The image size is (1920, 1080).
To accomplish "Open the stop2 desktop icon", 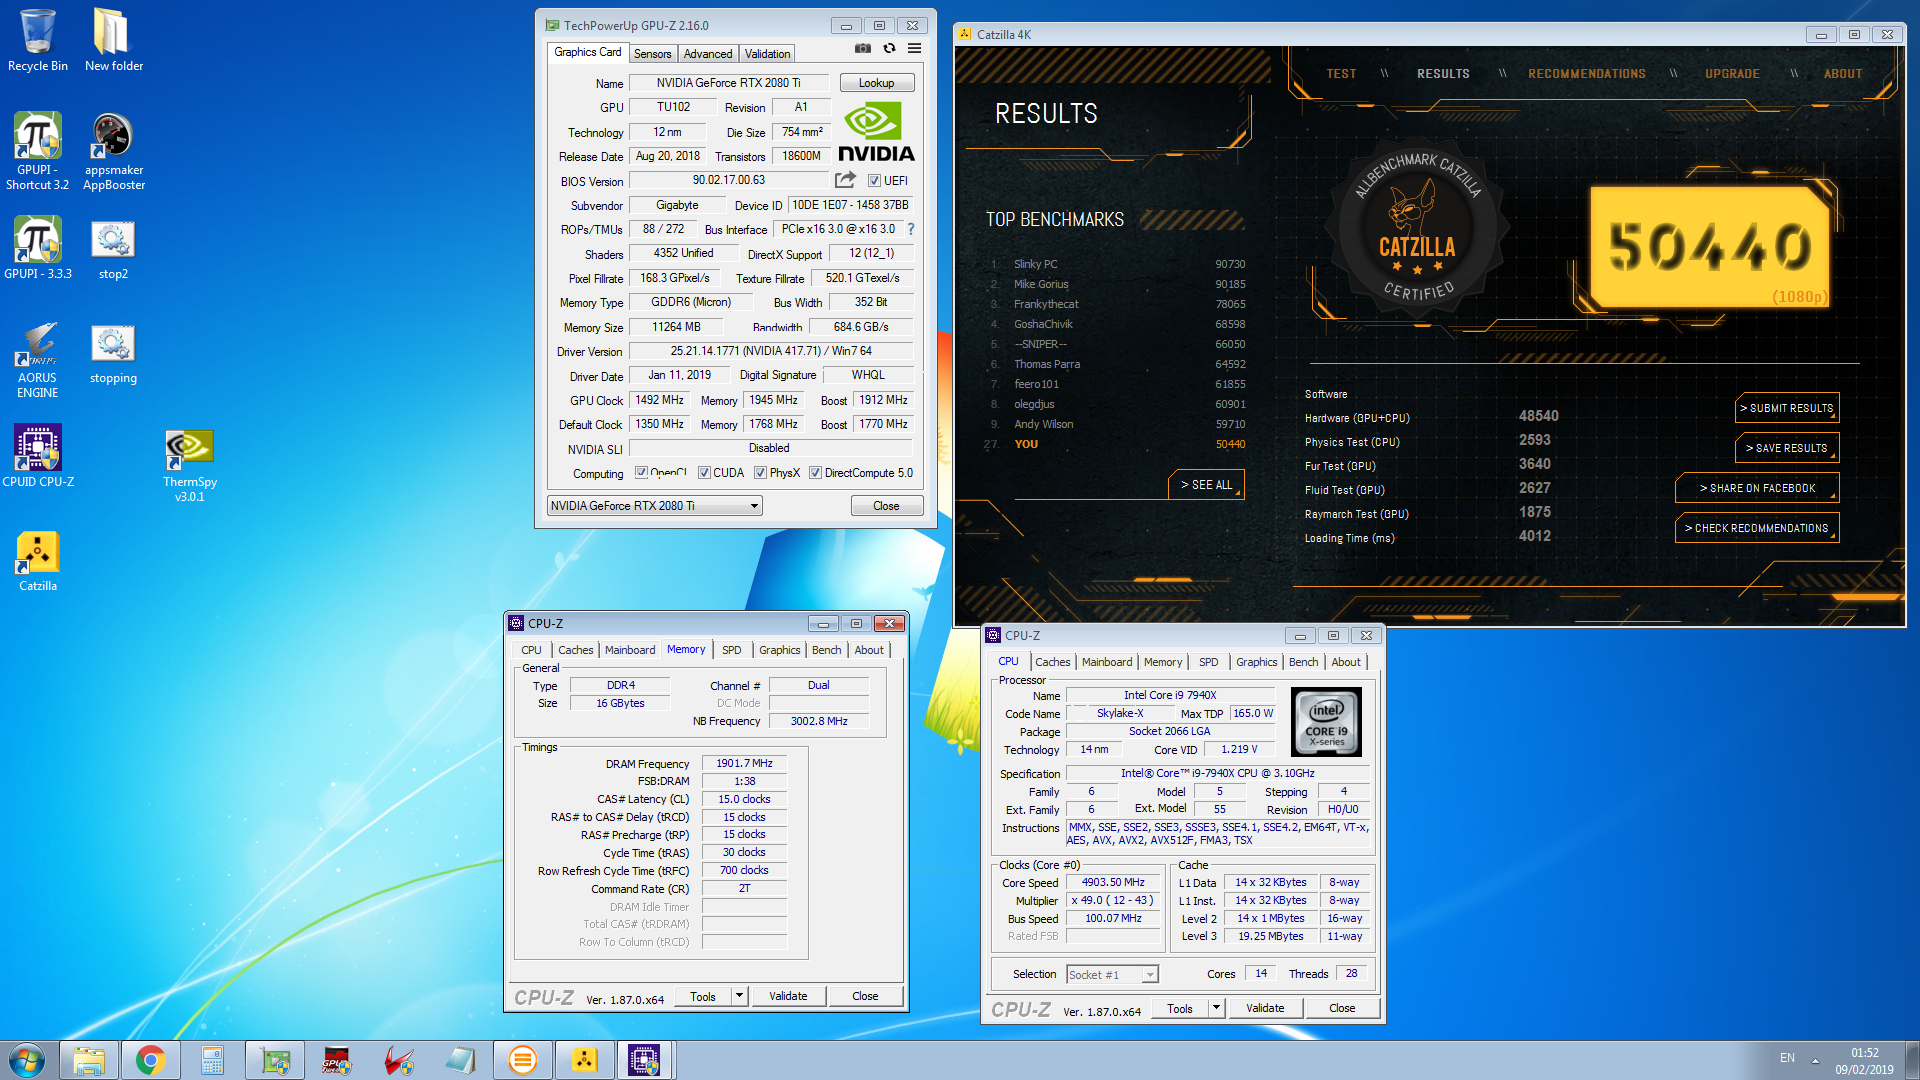I will point(113,248).
